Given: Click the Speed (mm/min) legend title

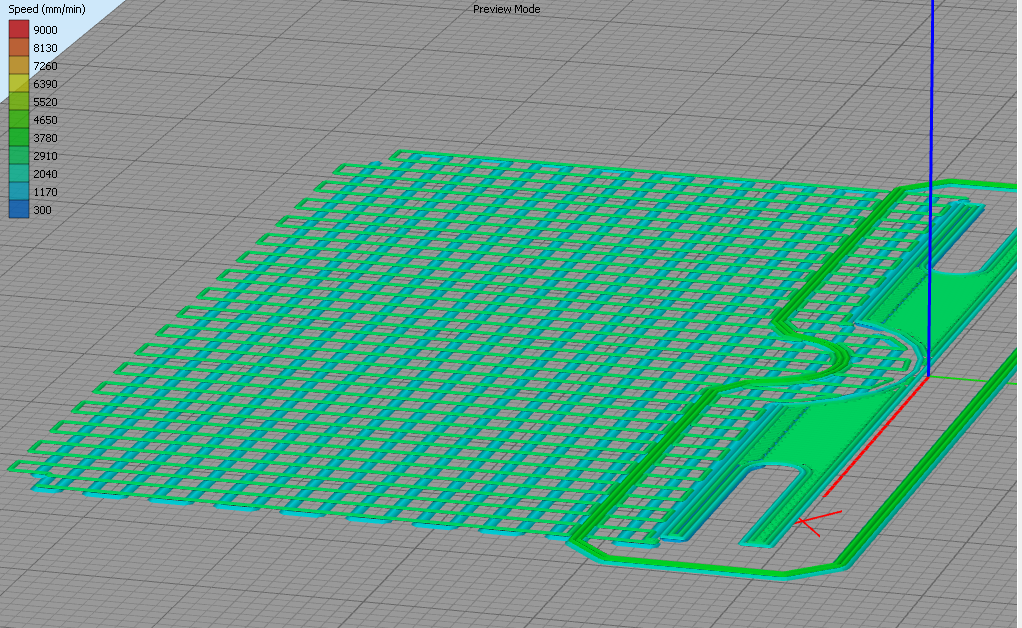Looking at the screenshot, I should click(46, 9).
